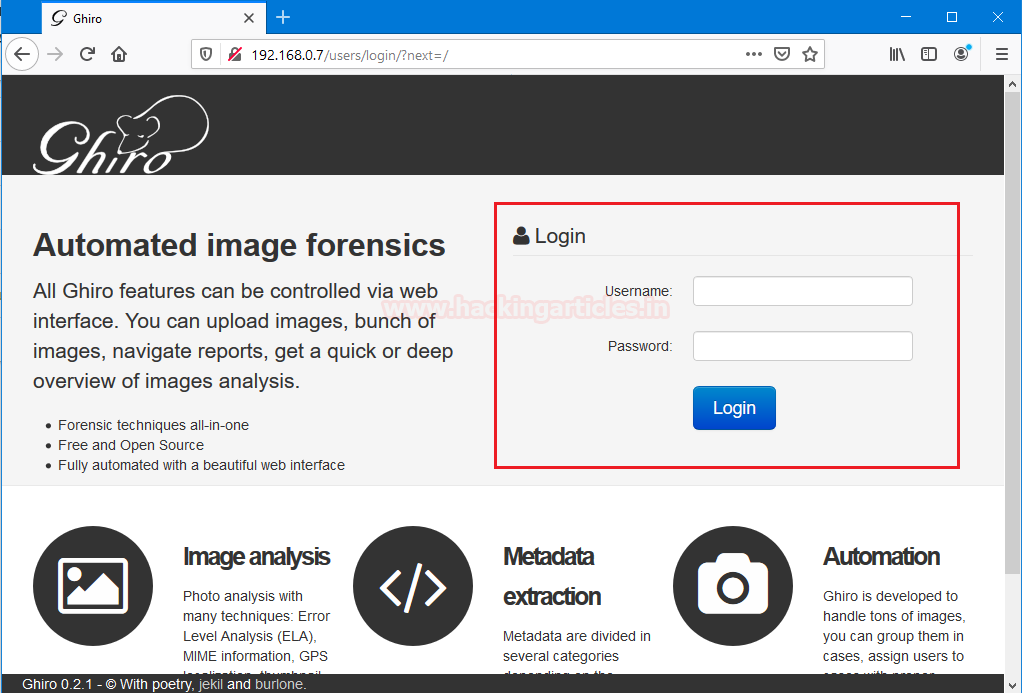
Task: Click the Automated image forensics heading
Action: [x=239, y=246]
